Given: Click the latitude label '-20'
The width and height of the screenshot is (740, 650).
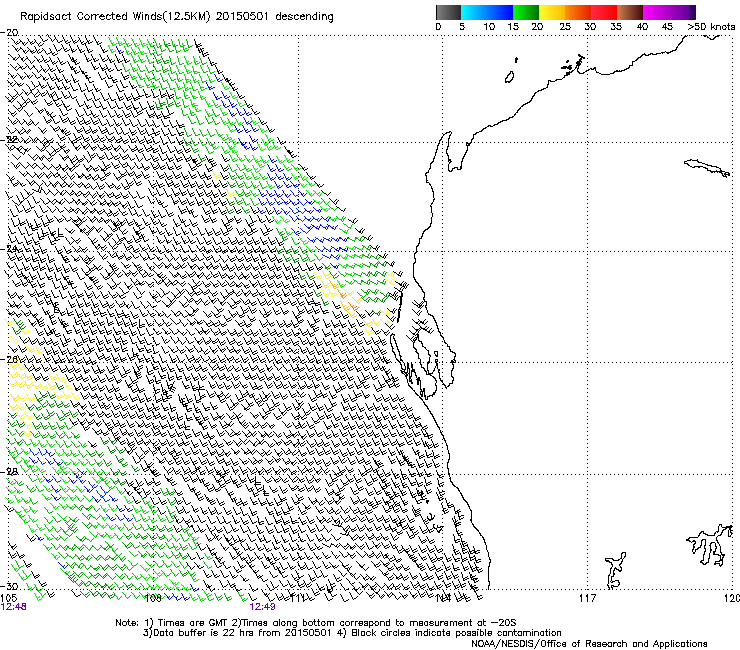Looking at the screenshot, I should 9,33.
